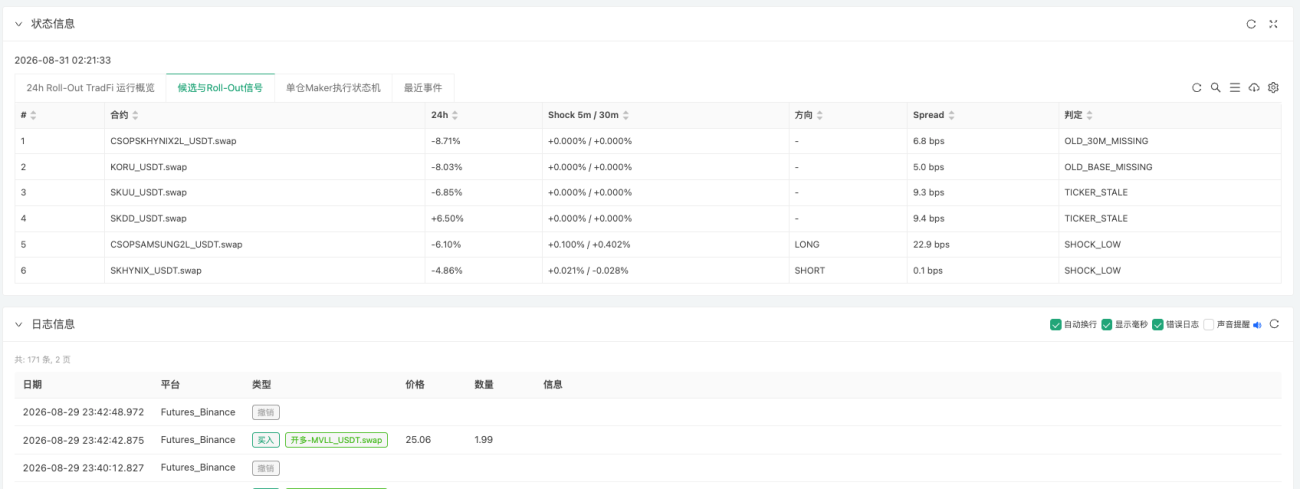Refresh the 日志信息 log panel
Viewport: 1300px width, 489px height.
tap(1274, 324)
